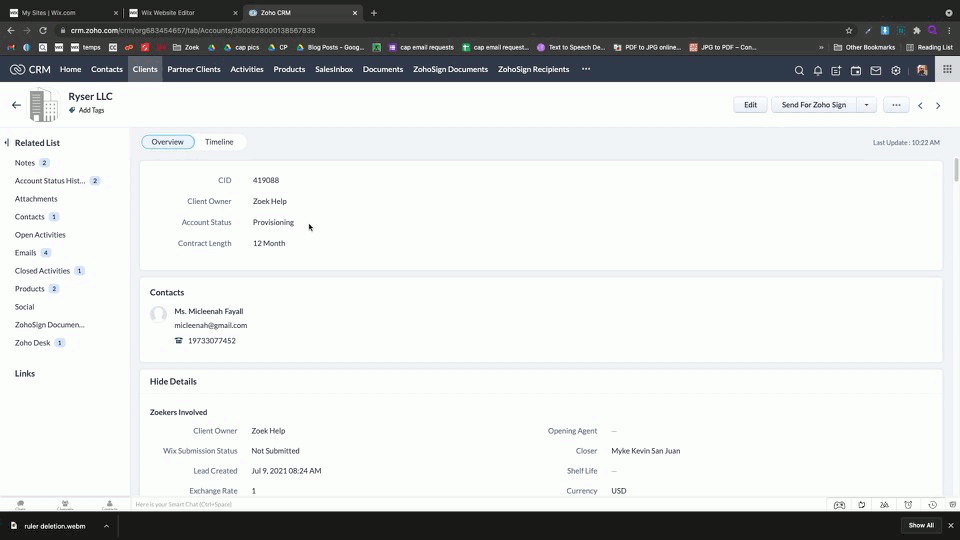The width and height of the screenshot is (960, 540).
Task: Jump to Account Status History related list
Action: [x=50, y=181]
